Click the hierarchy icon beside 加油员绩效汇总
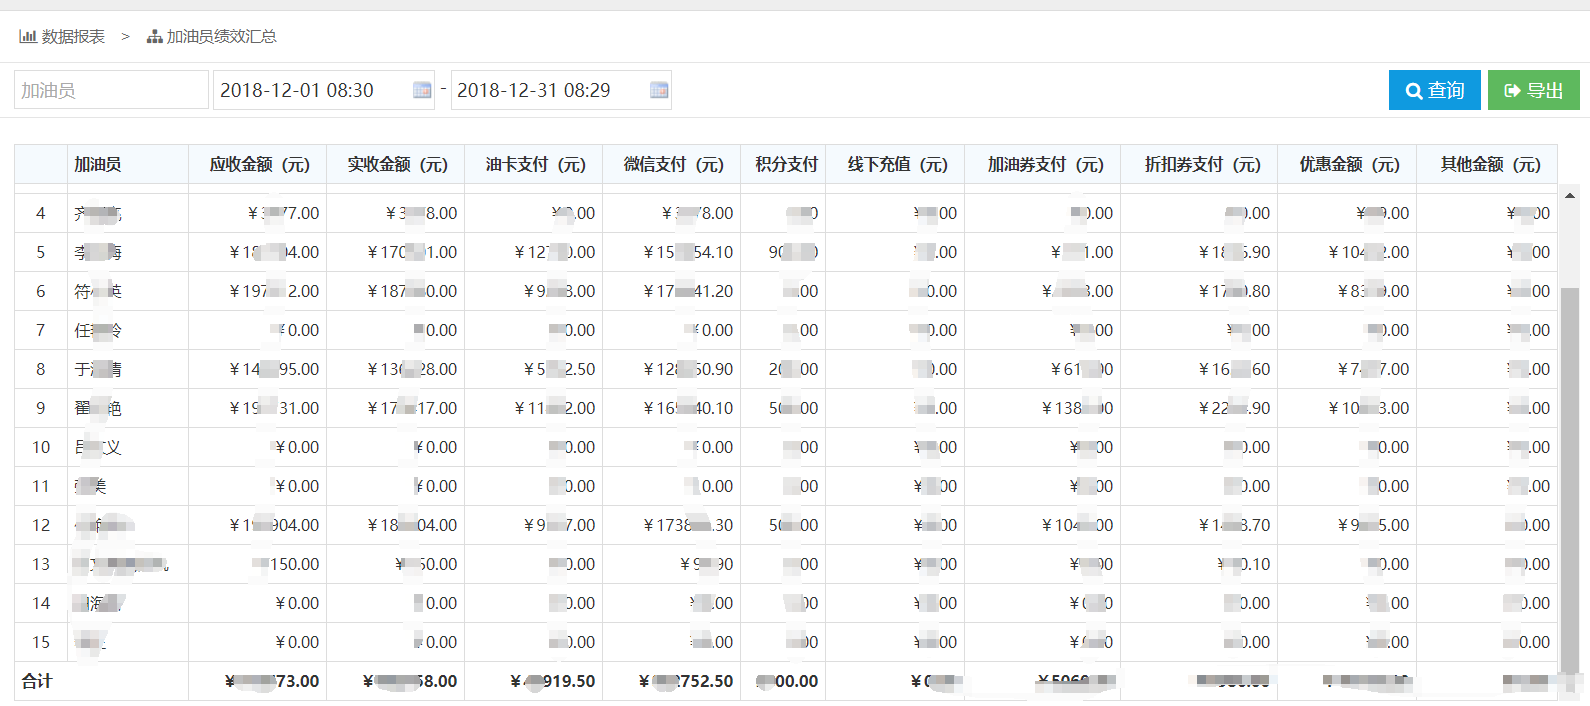The width and height of the screenshot is (1590, 706). pos(154,37)
